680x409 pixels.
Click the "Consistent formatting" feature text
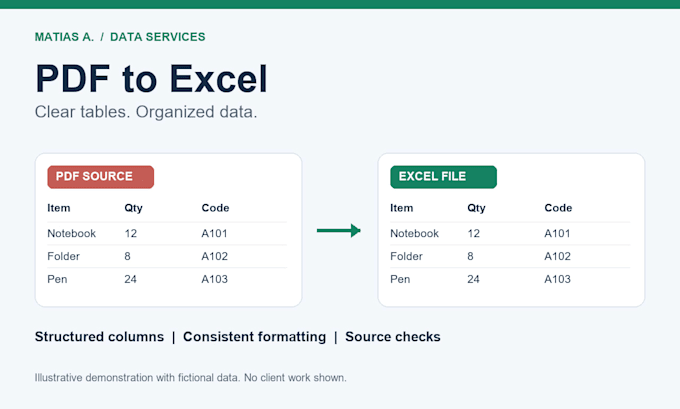click(255, 337)
